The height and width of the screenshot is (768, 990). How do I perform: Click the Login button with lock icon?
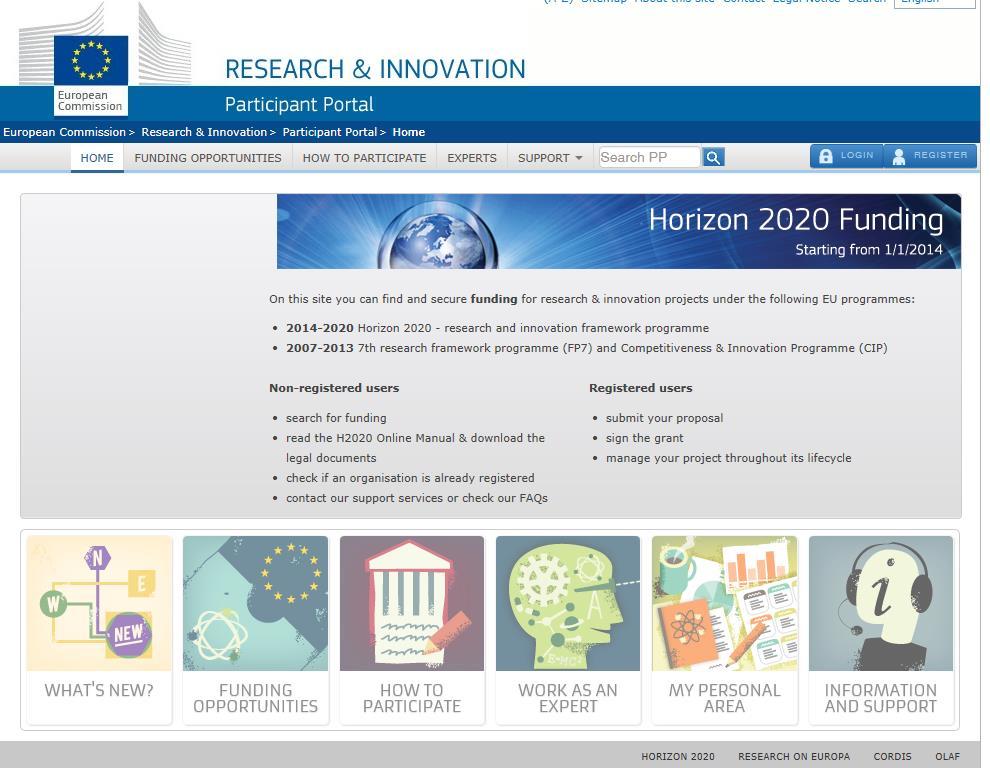[847, 156]
